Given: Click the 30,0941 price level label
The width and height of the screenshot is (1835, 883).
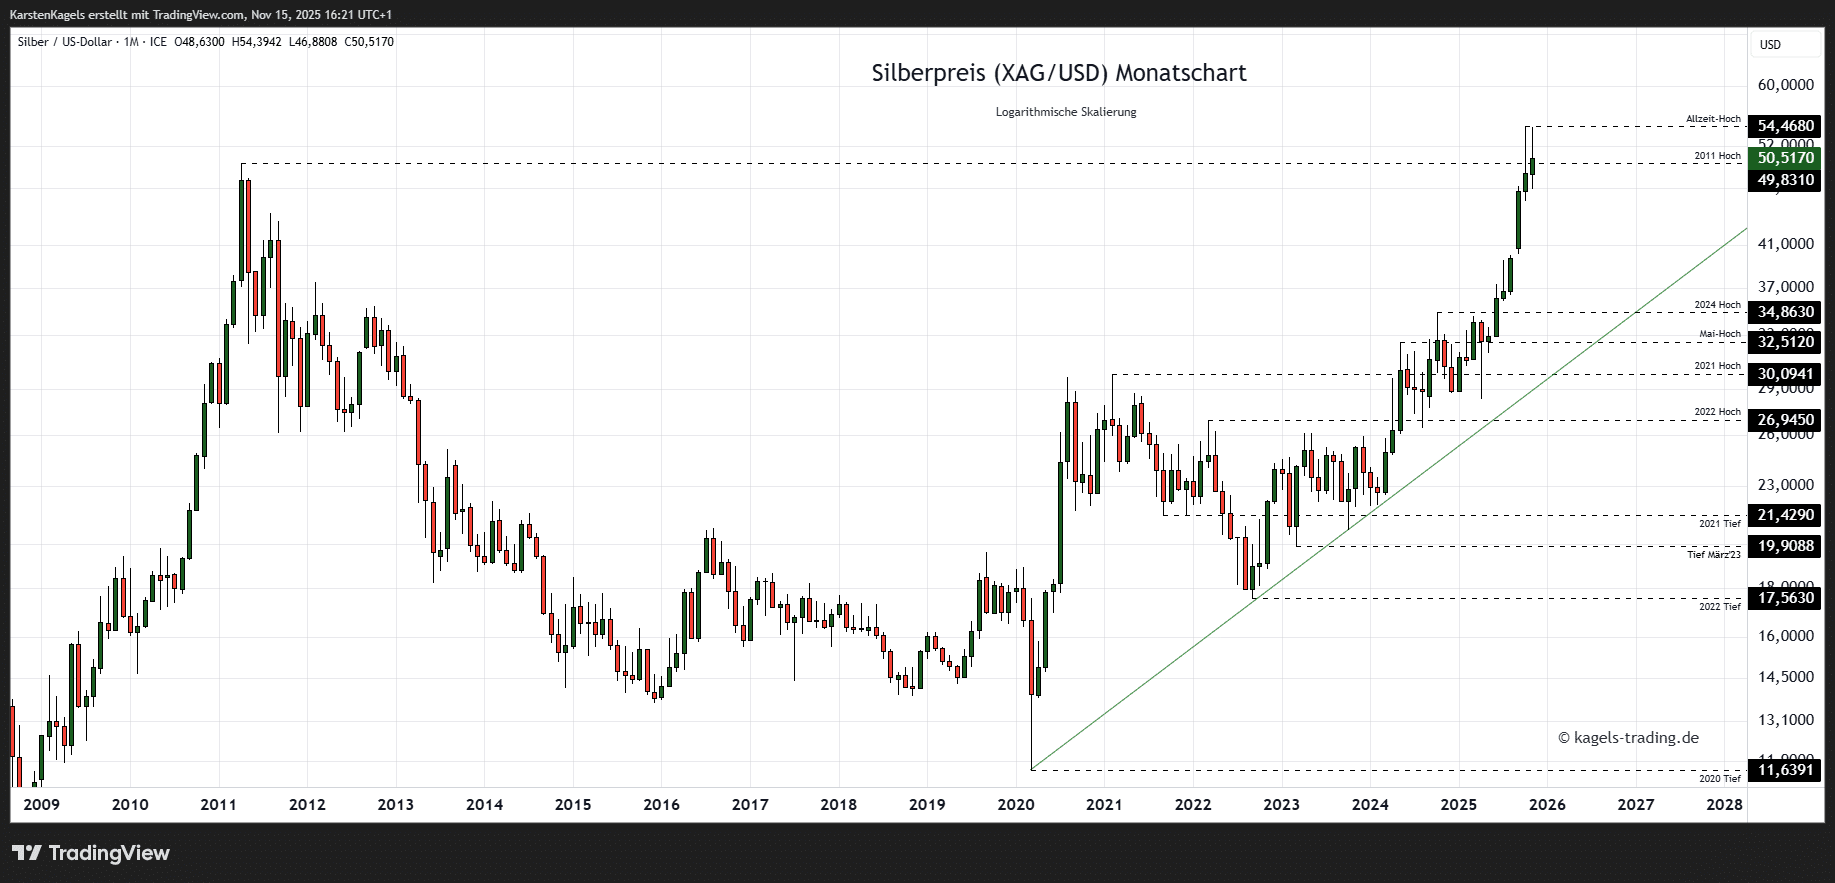Looking at the screenshot, I should click(x=1785, y=374).
